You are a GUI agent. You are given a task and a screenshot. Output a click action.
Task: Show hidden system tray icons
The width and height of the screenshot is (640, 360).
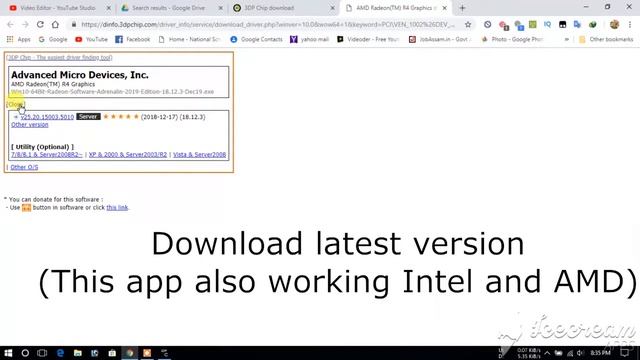(x=547, y=353)
